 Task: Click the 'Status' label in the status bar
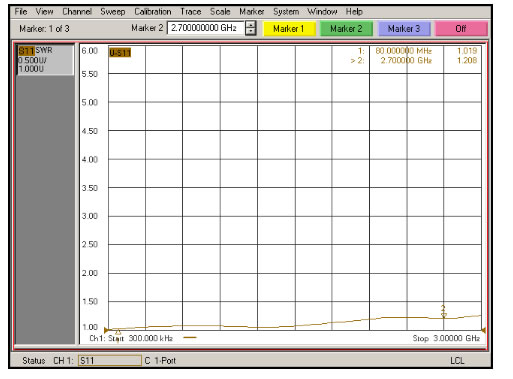coord(34,361)
